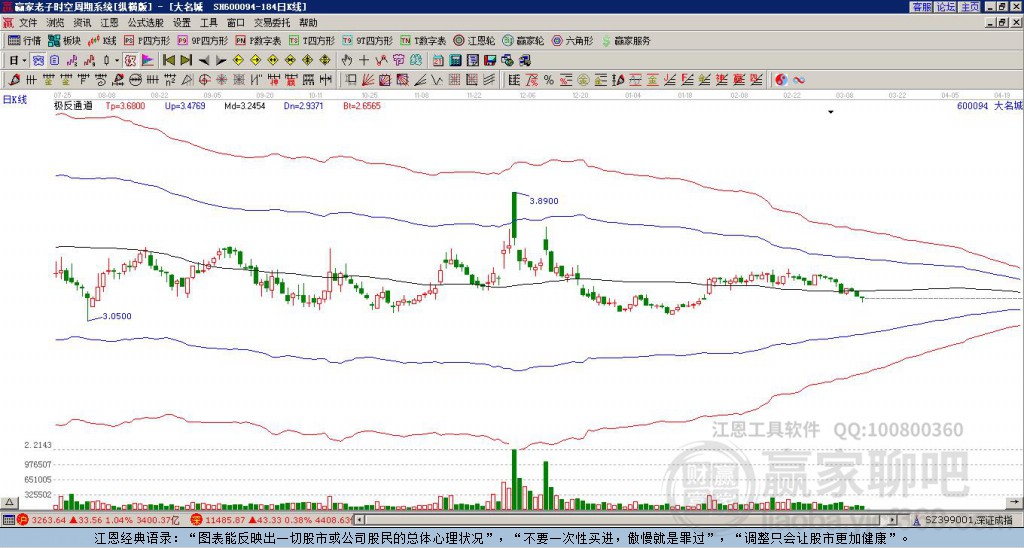Select the red fan lines tool
This screenshot has height=548, width=1024.
coord(368,80)
